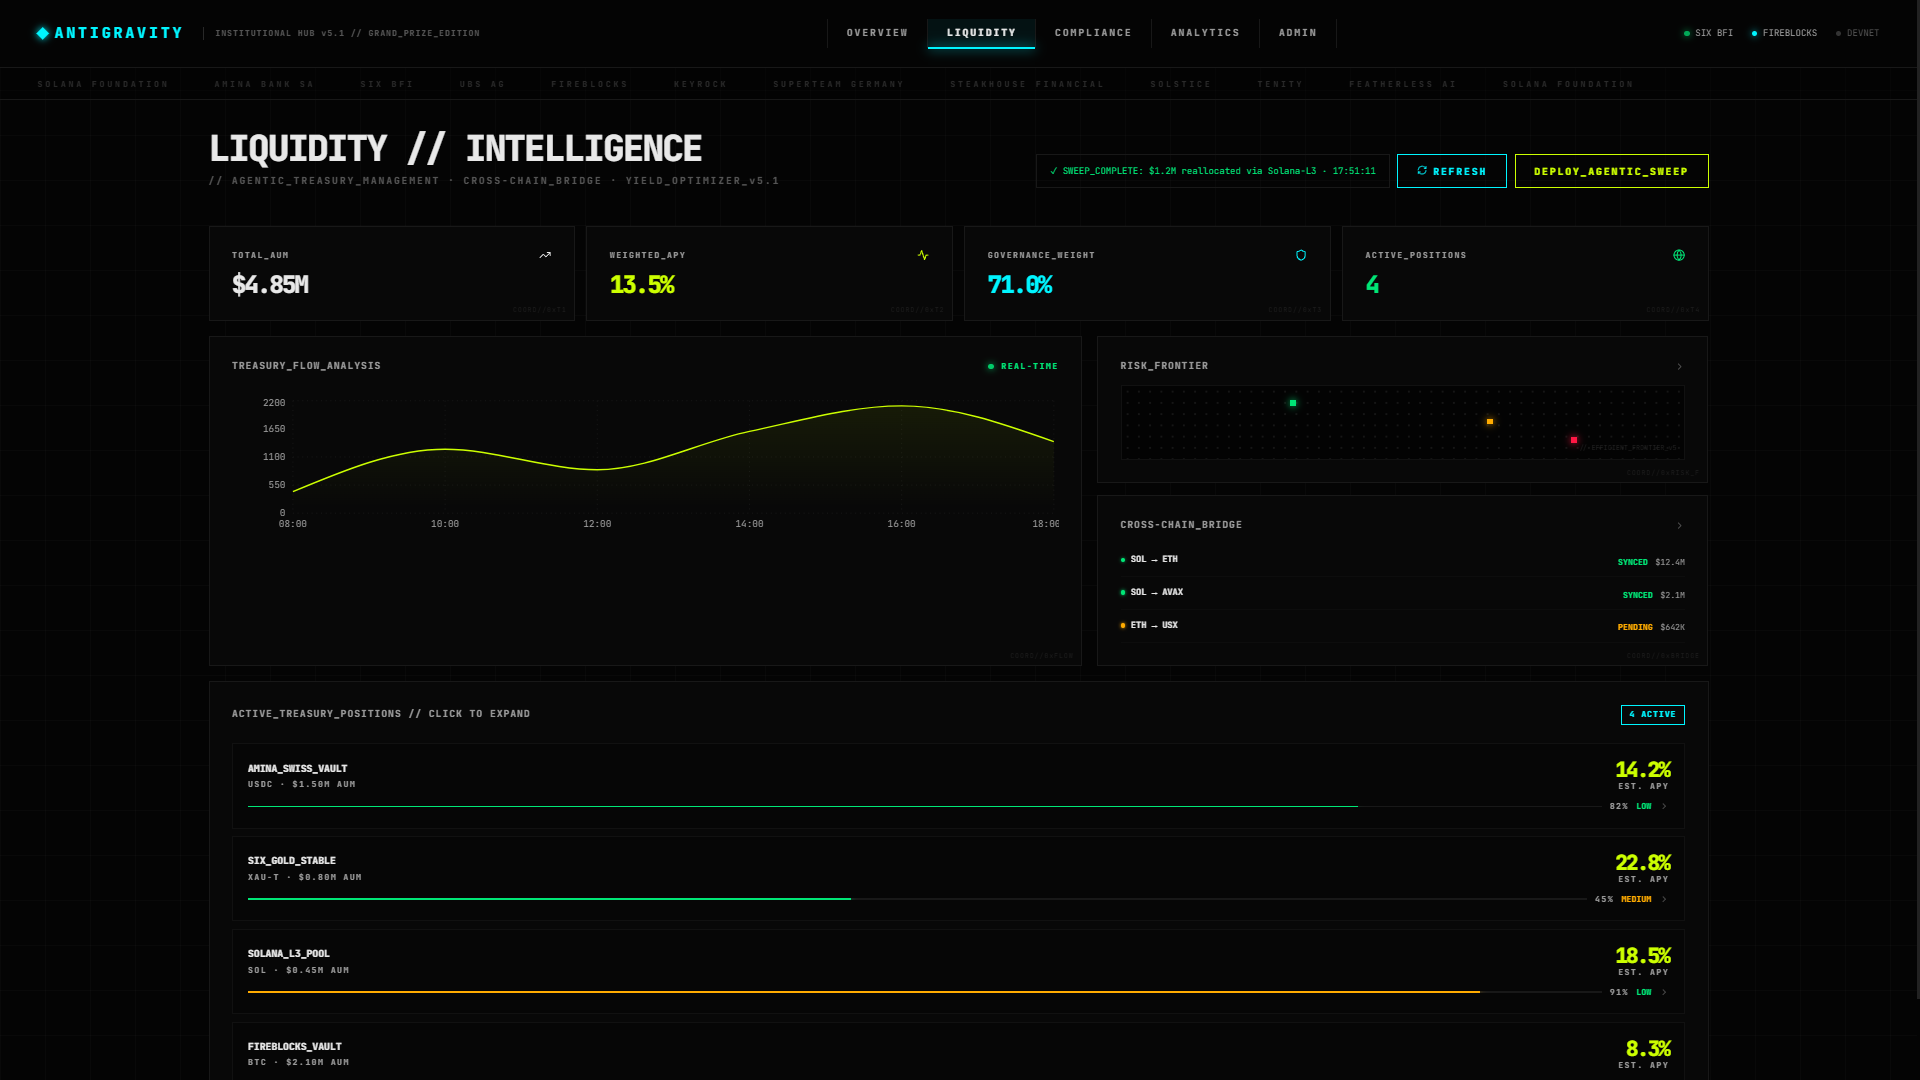Click the trending arrow icon on Total AUM card
Viewport: 1920px width, 1080px height.
click(x=545, y=256)
